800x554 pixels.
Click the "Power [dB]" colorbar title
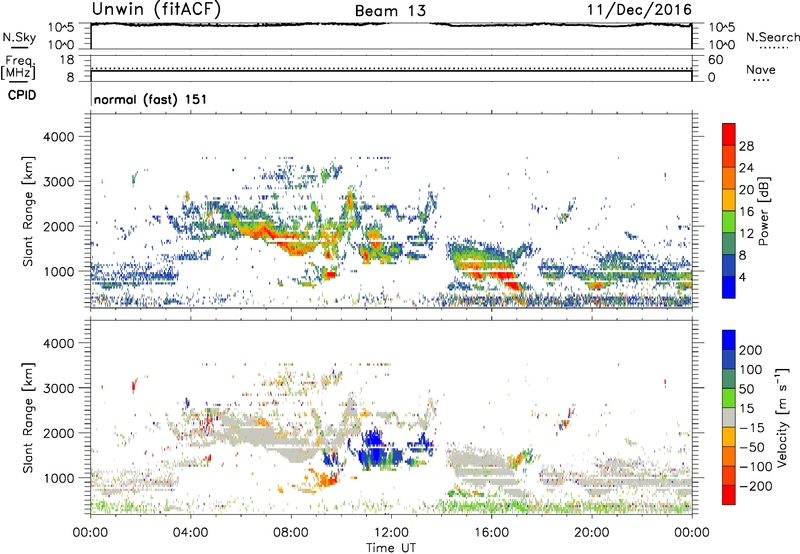click(x=763, y=211)
